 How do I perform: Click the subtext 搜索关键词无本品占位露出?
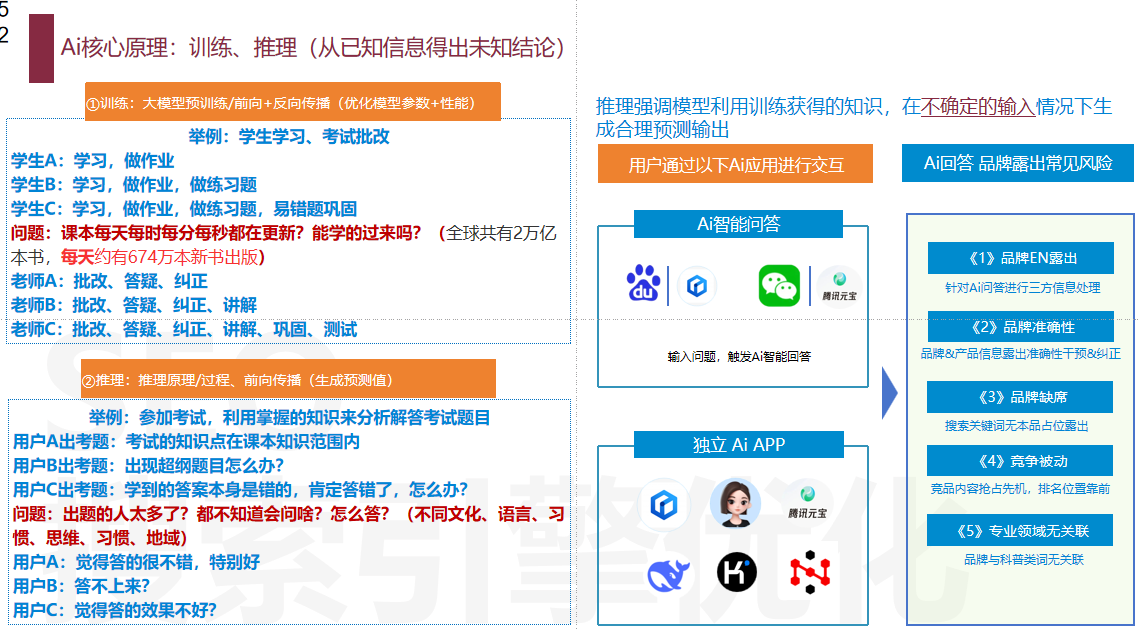click(1016, 426)
